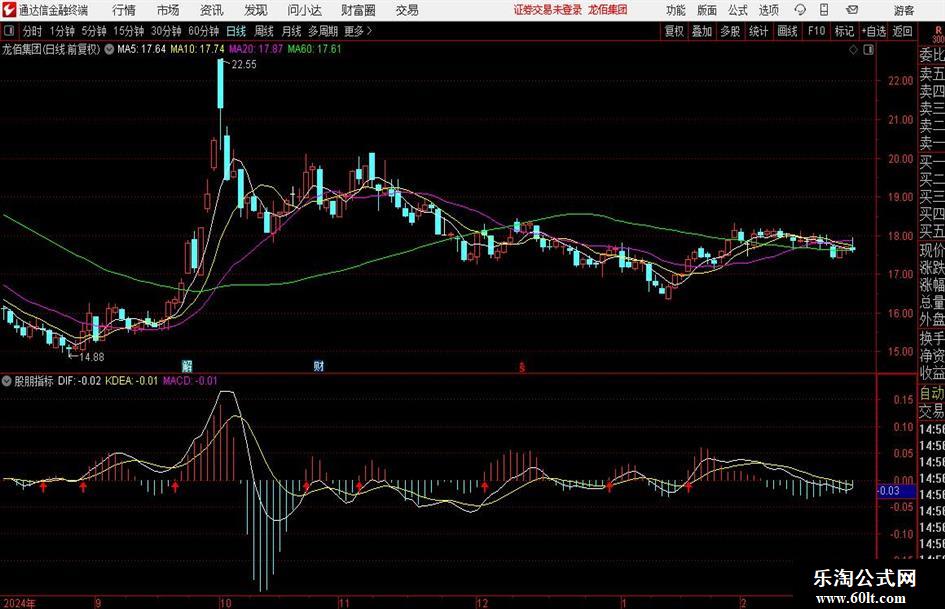Click the 财 marker icon under the chart

click(x=319, y=366)
